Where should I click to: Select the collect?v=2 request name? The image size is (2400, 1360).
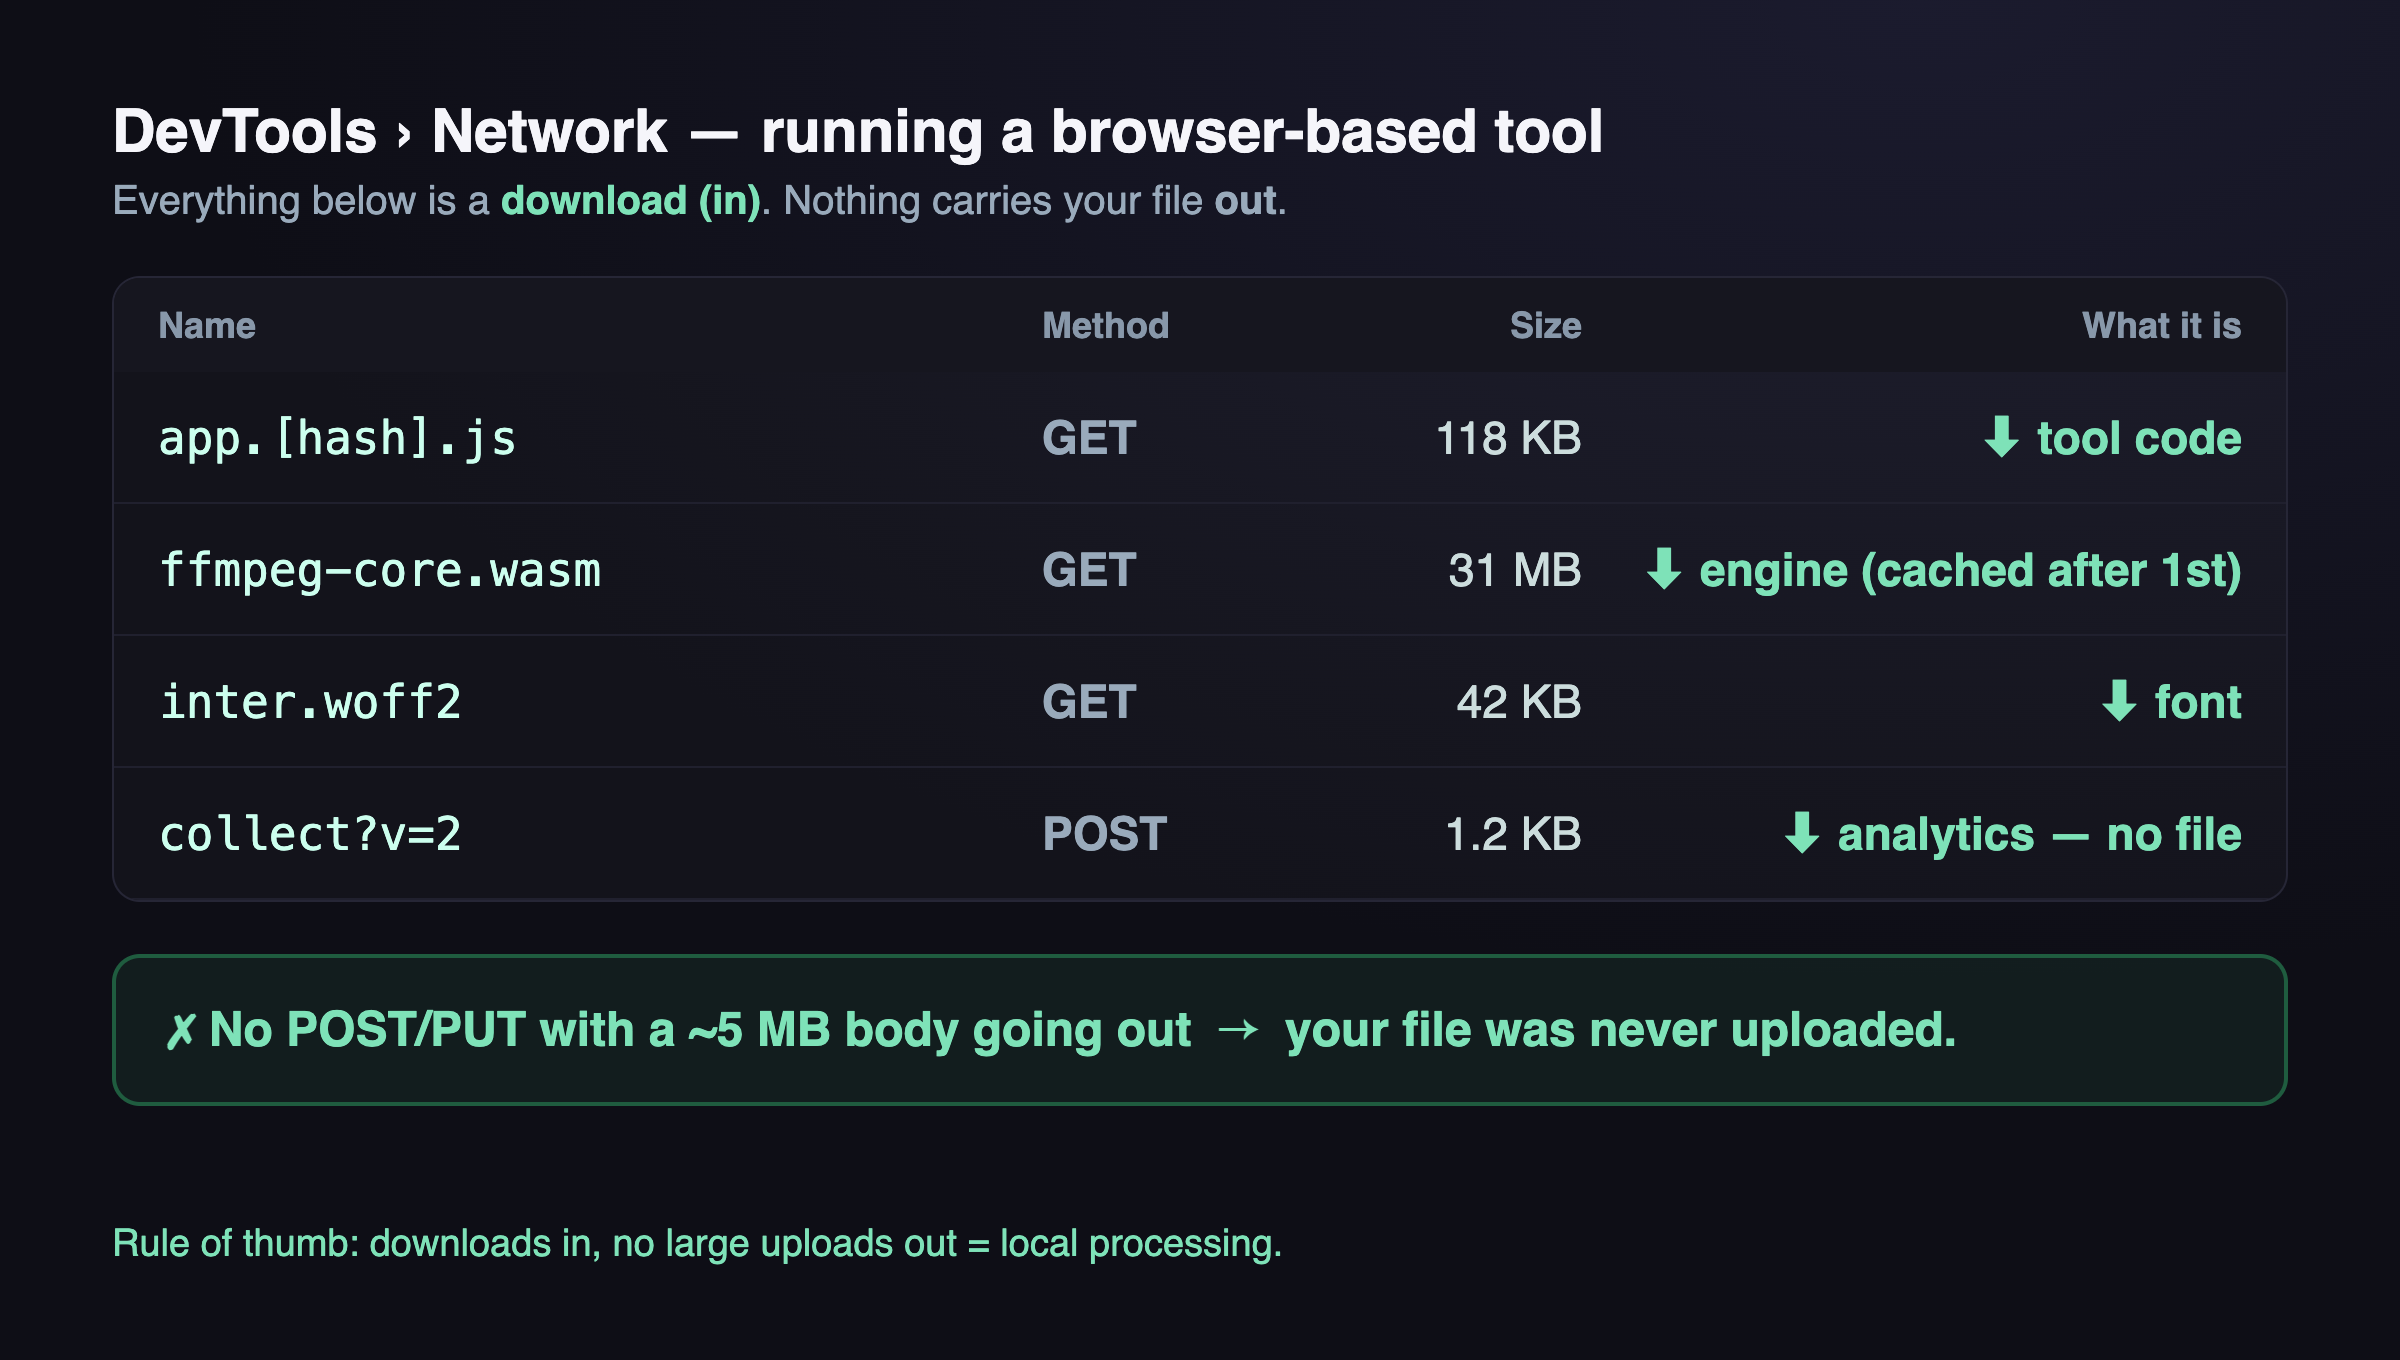(x=311, y=834)
